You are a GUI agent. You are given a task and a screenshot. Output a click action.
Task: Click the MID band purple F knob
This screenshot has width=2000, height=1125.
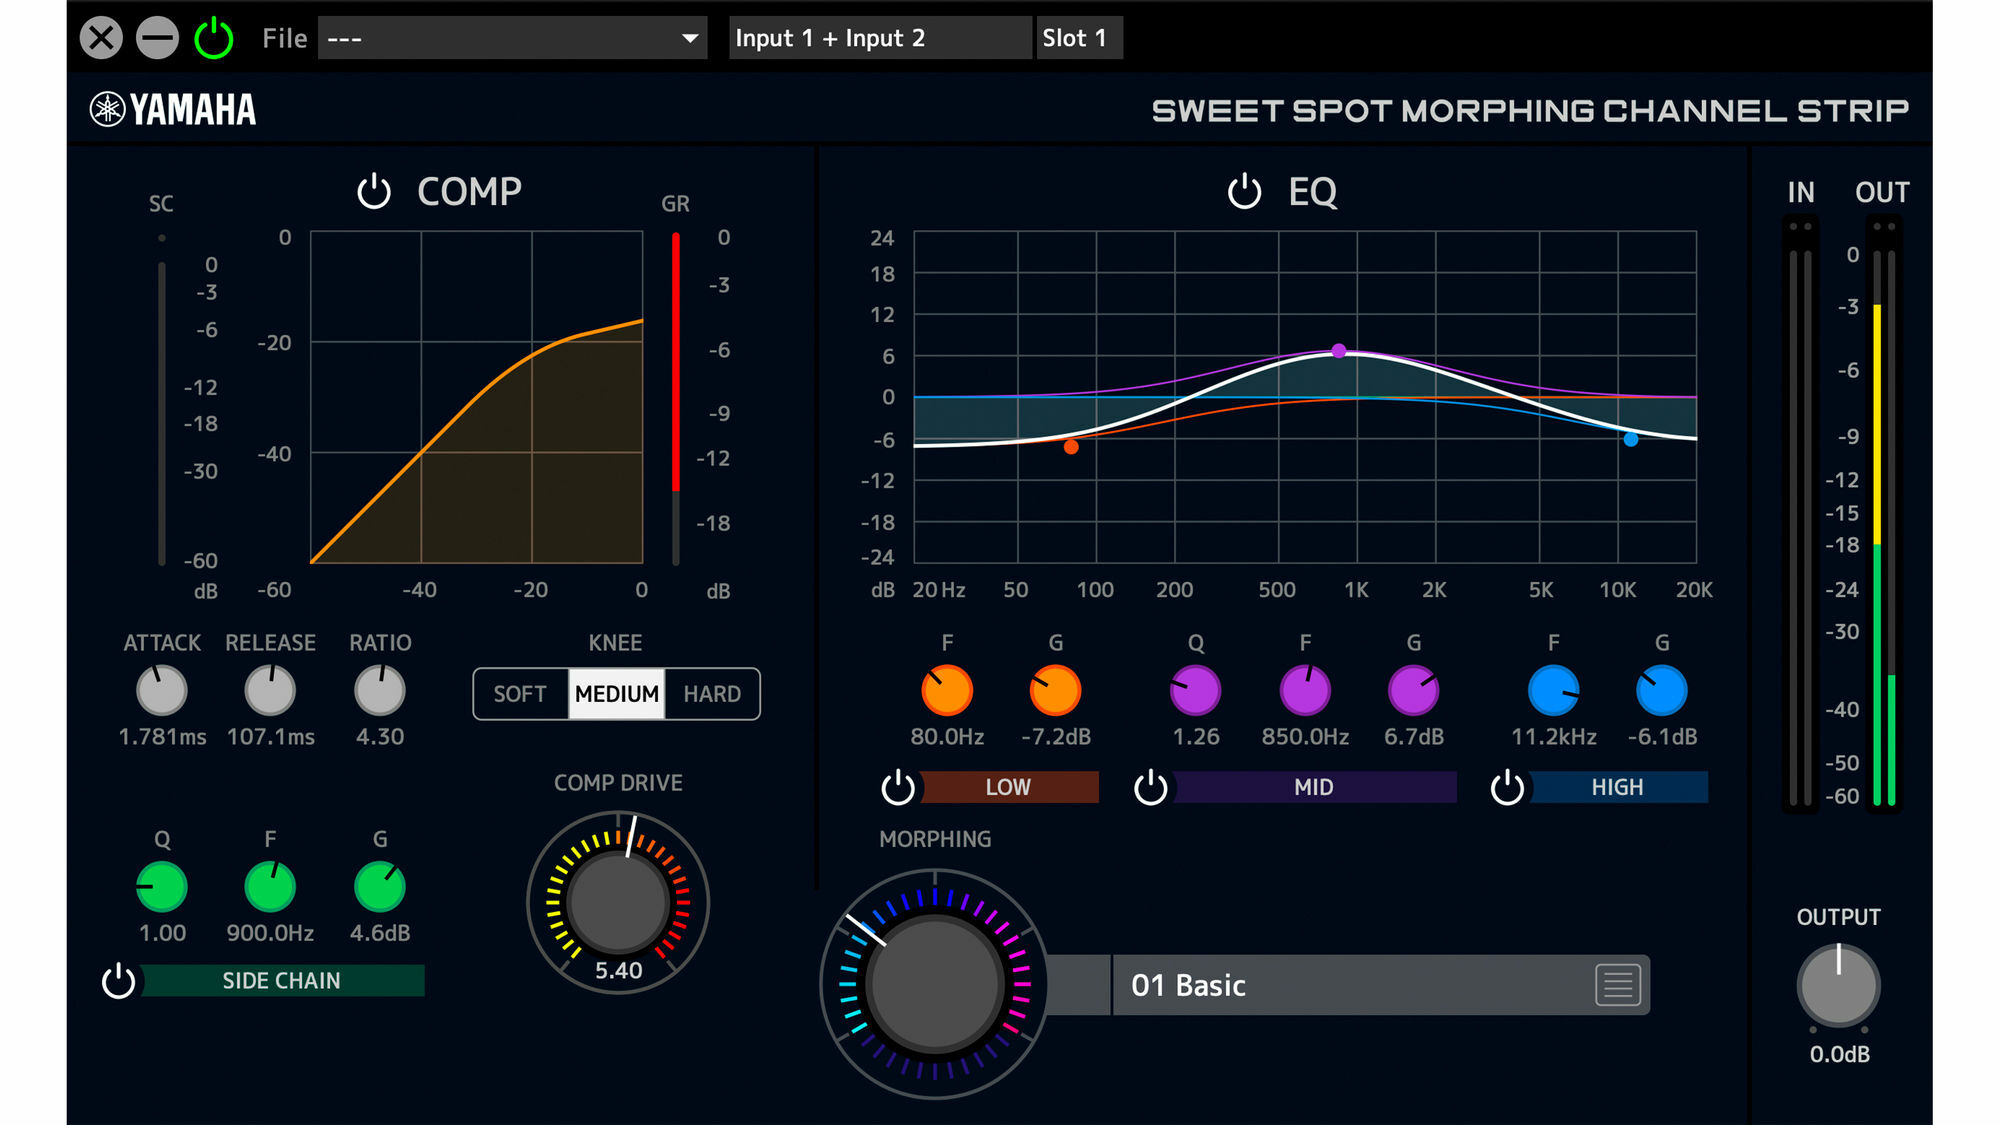(x=1305, y=690)
